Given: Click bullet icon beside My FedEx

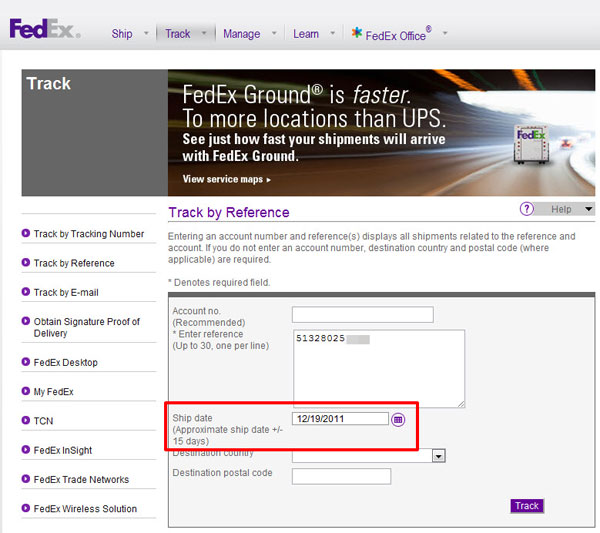Looking at the screenshot, I should click(x=26, y=391).
